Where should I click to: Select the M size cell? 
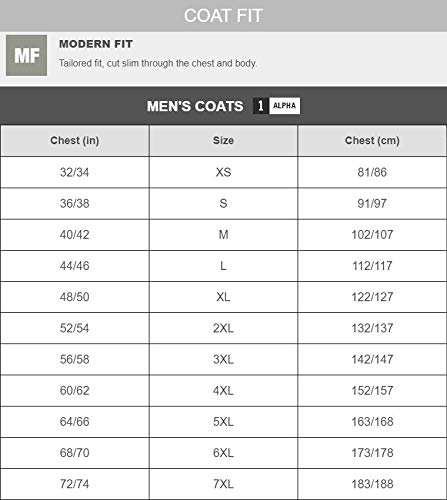(223, 235)
